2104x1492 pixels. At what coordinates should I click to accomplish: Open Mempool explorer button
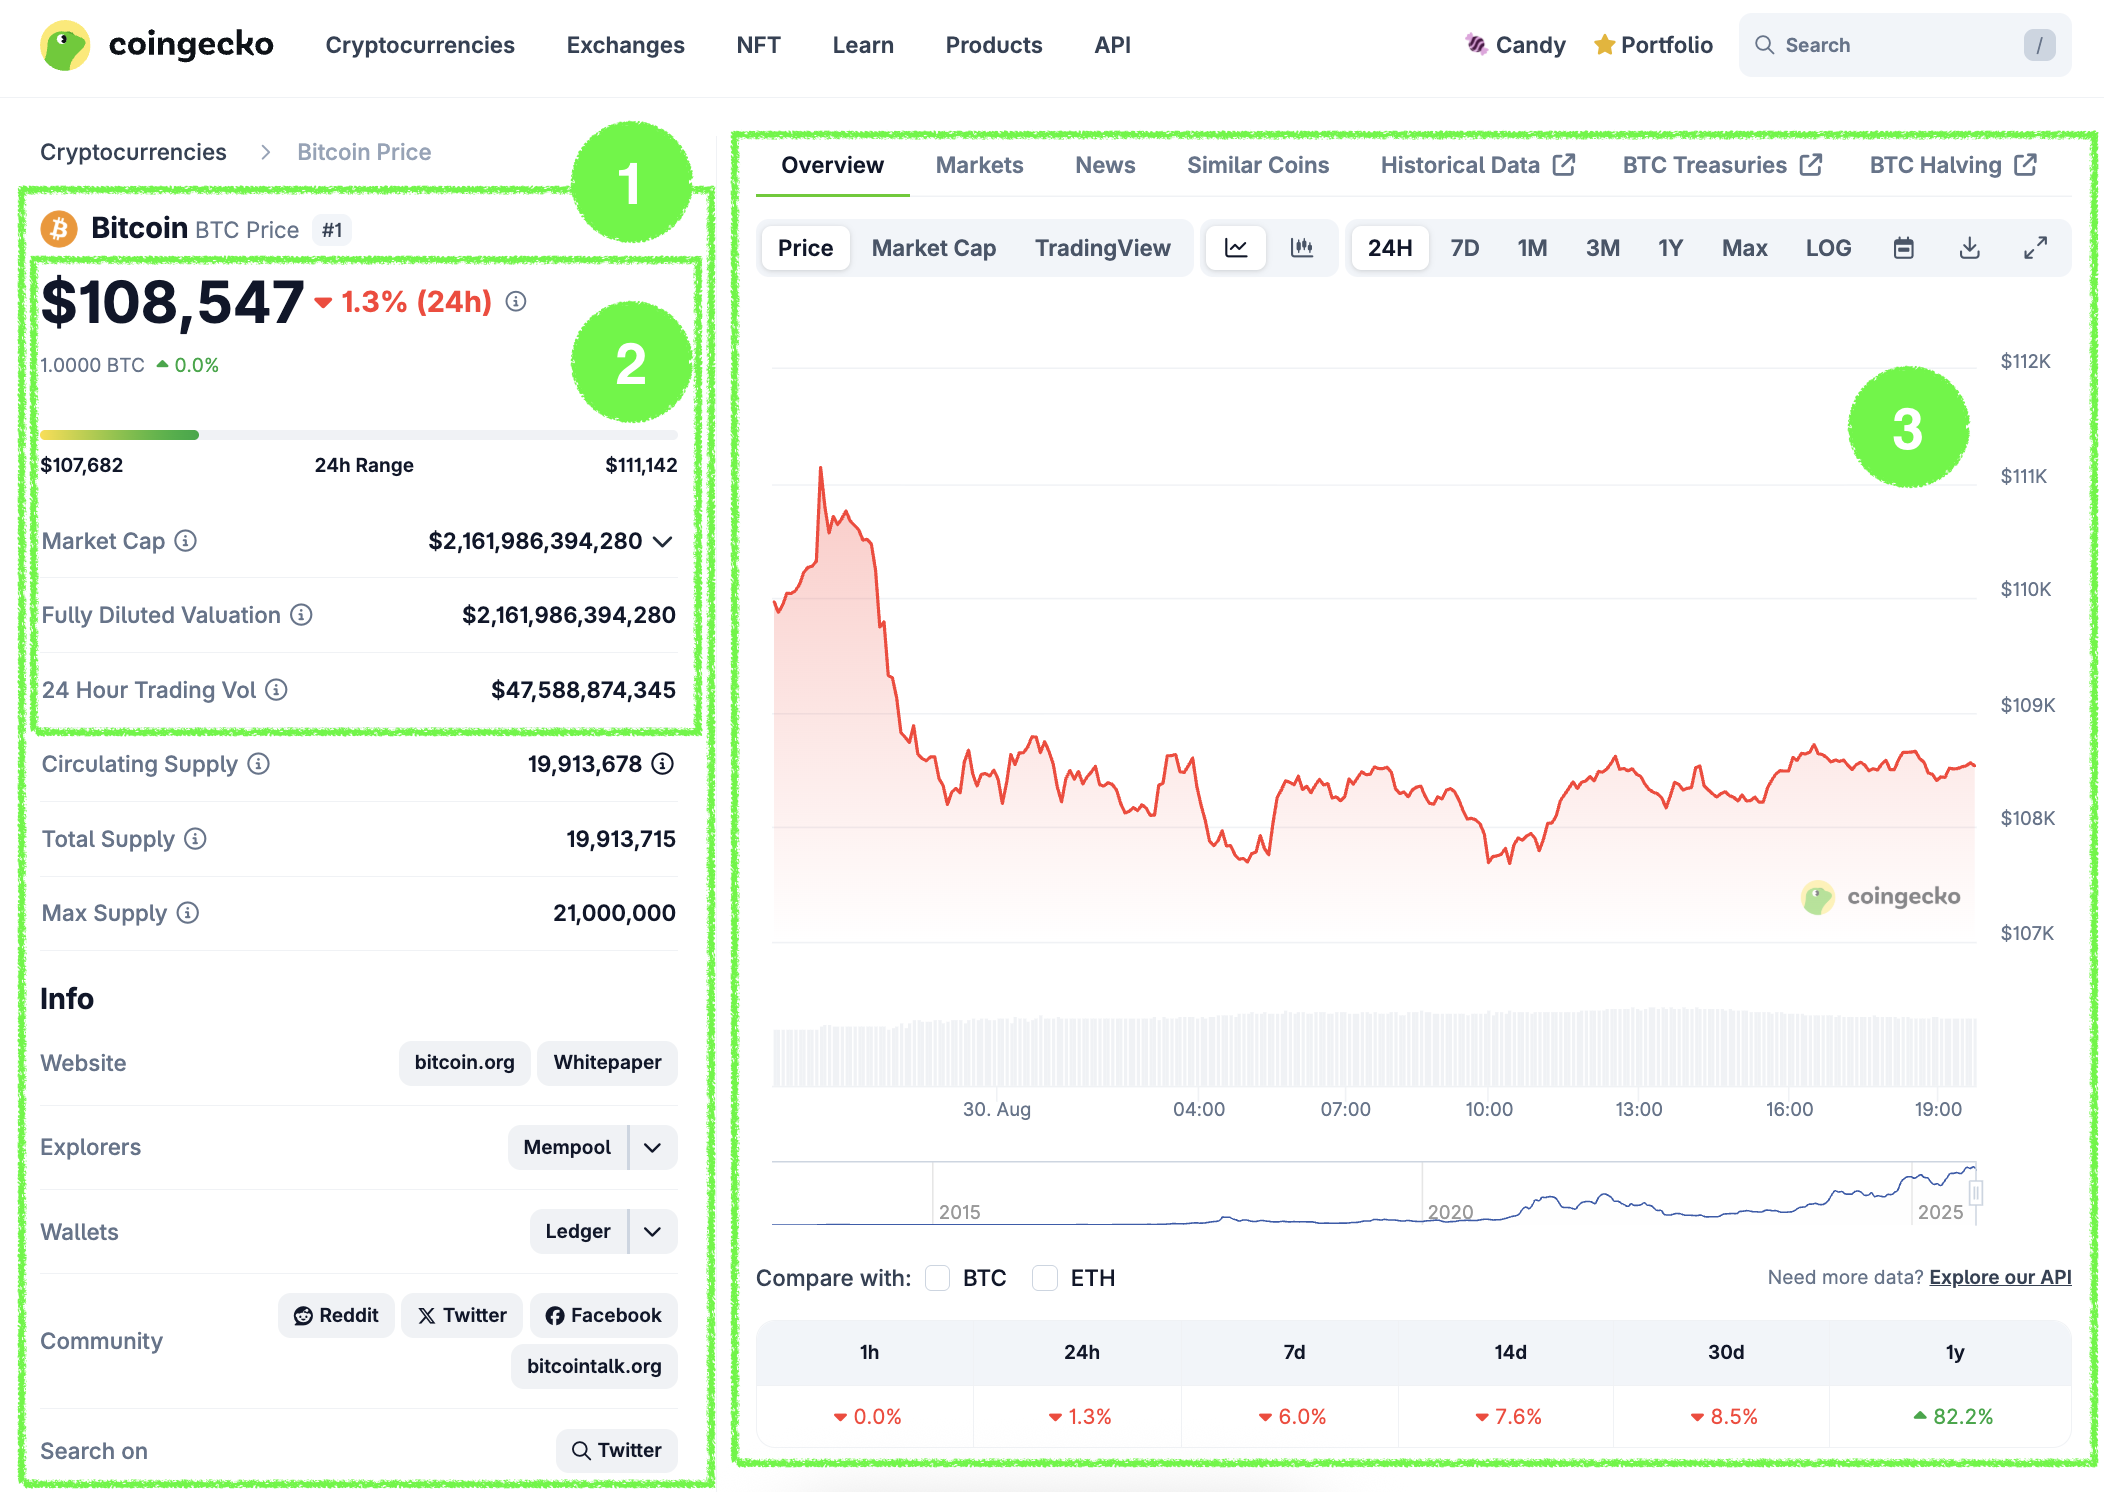(567, 1147)
